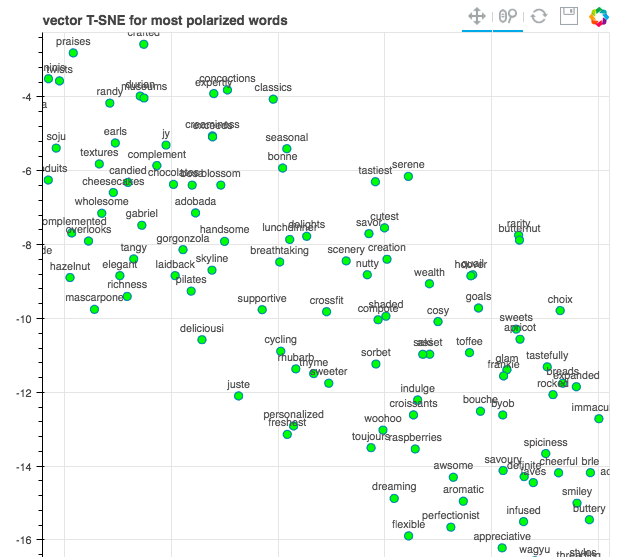Open the Bokeh logo link
Viewport: 643px width, 557px height.
[599, 16]
